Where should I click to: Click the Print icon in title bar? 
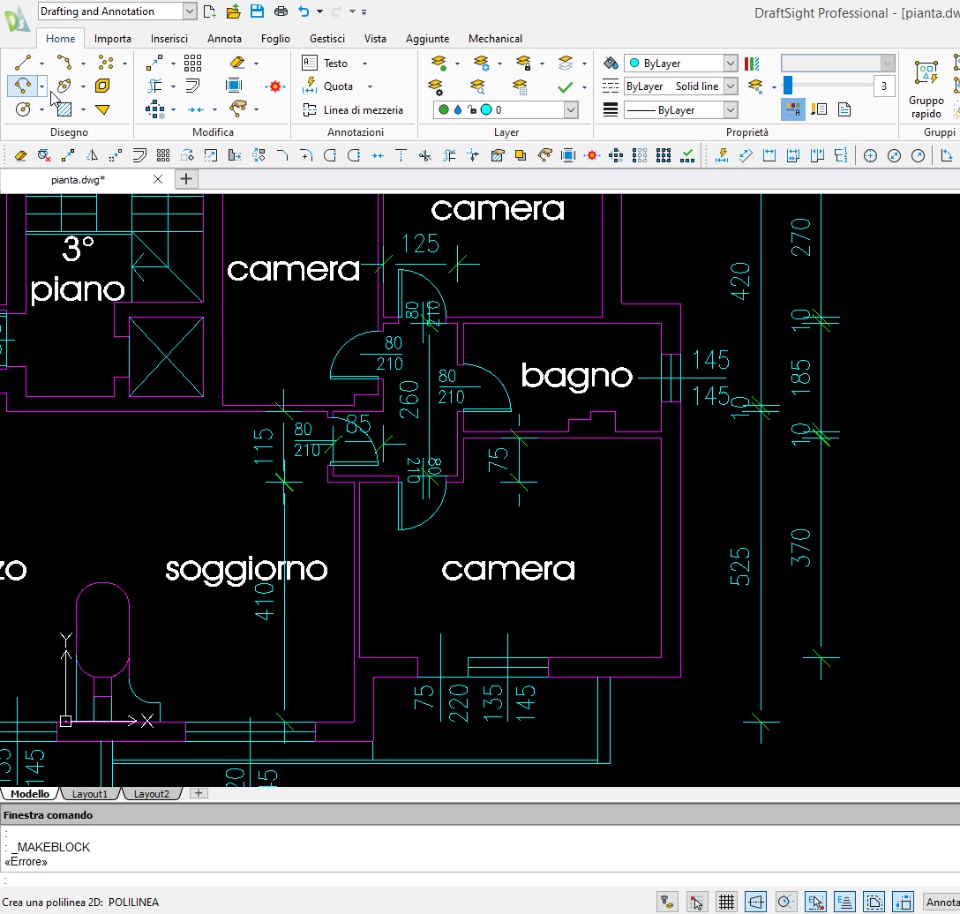281,12
